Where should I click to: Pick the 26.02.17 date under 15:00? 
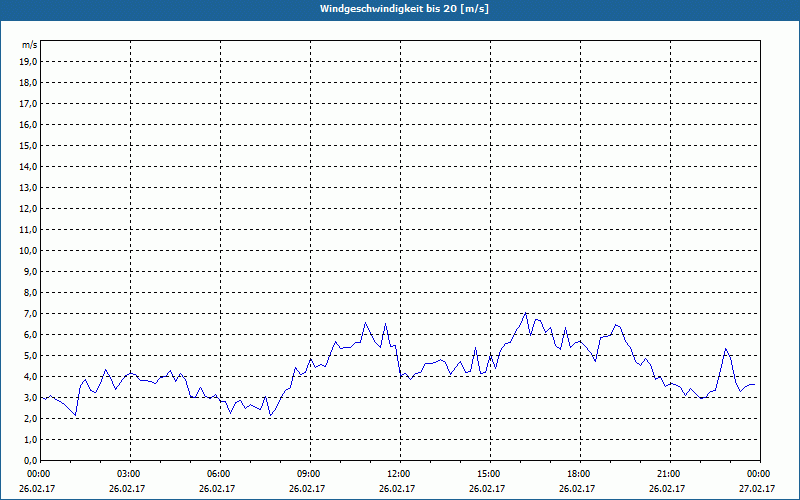(x=487, y=488)
